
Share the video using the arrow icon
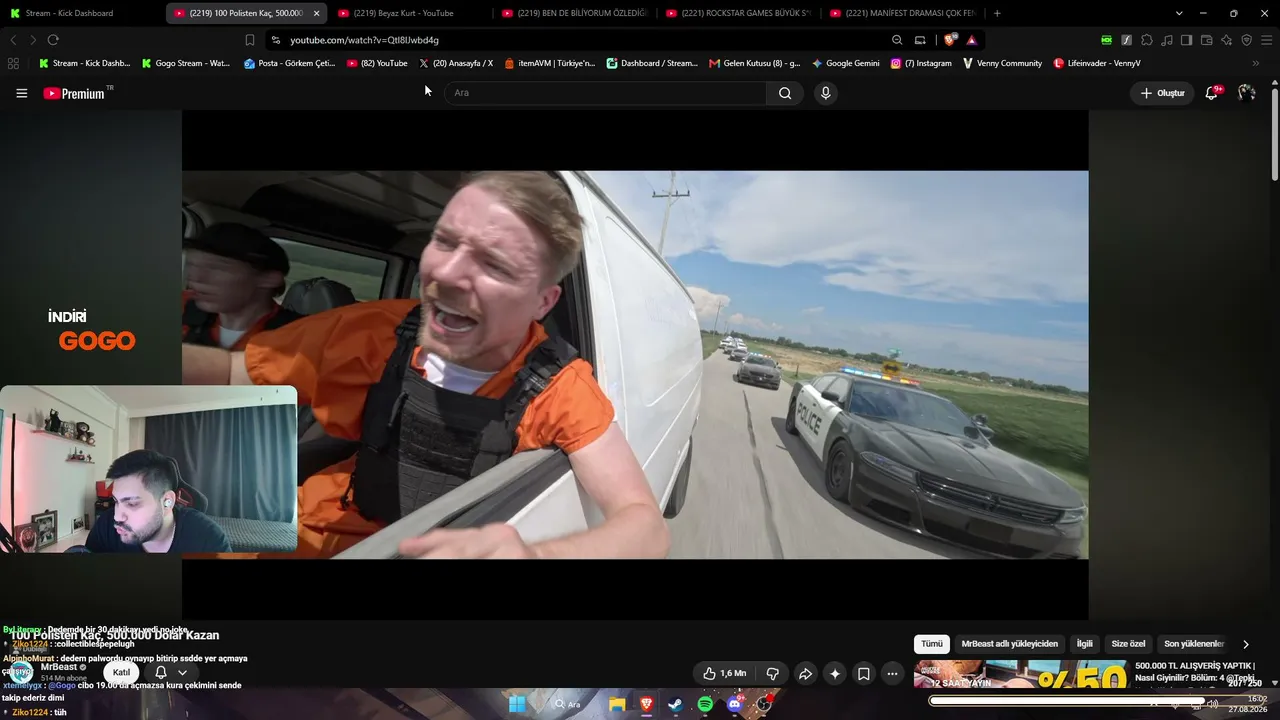[x=805, y=674]
